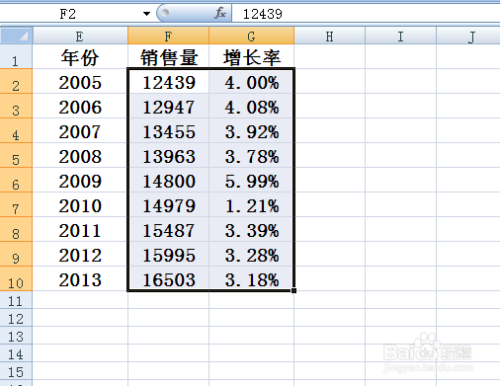Click growth rate cell 3.78%
Image resolution: width=500 pixels, height=386 pixels.
pos(252,155)
